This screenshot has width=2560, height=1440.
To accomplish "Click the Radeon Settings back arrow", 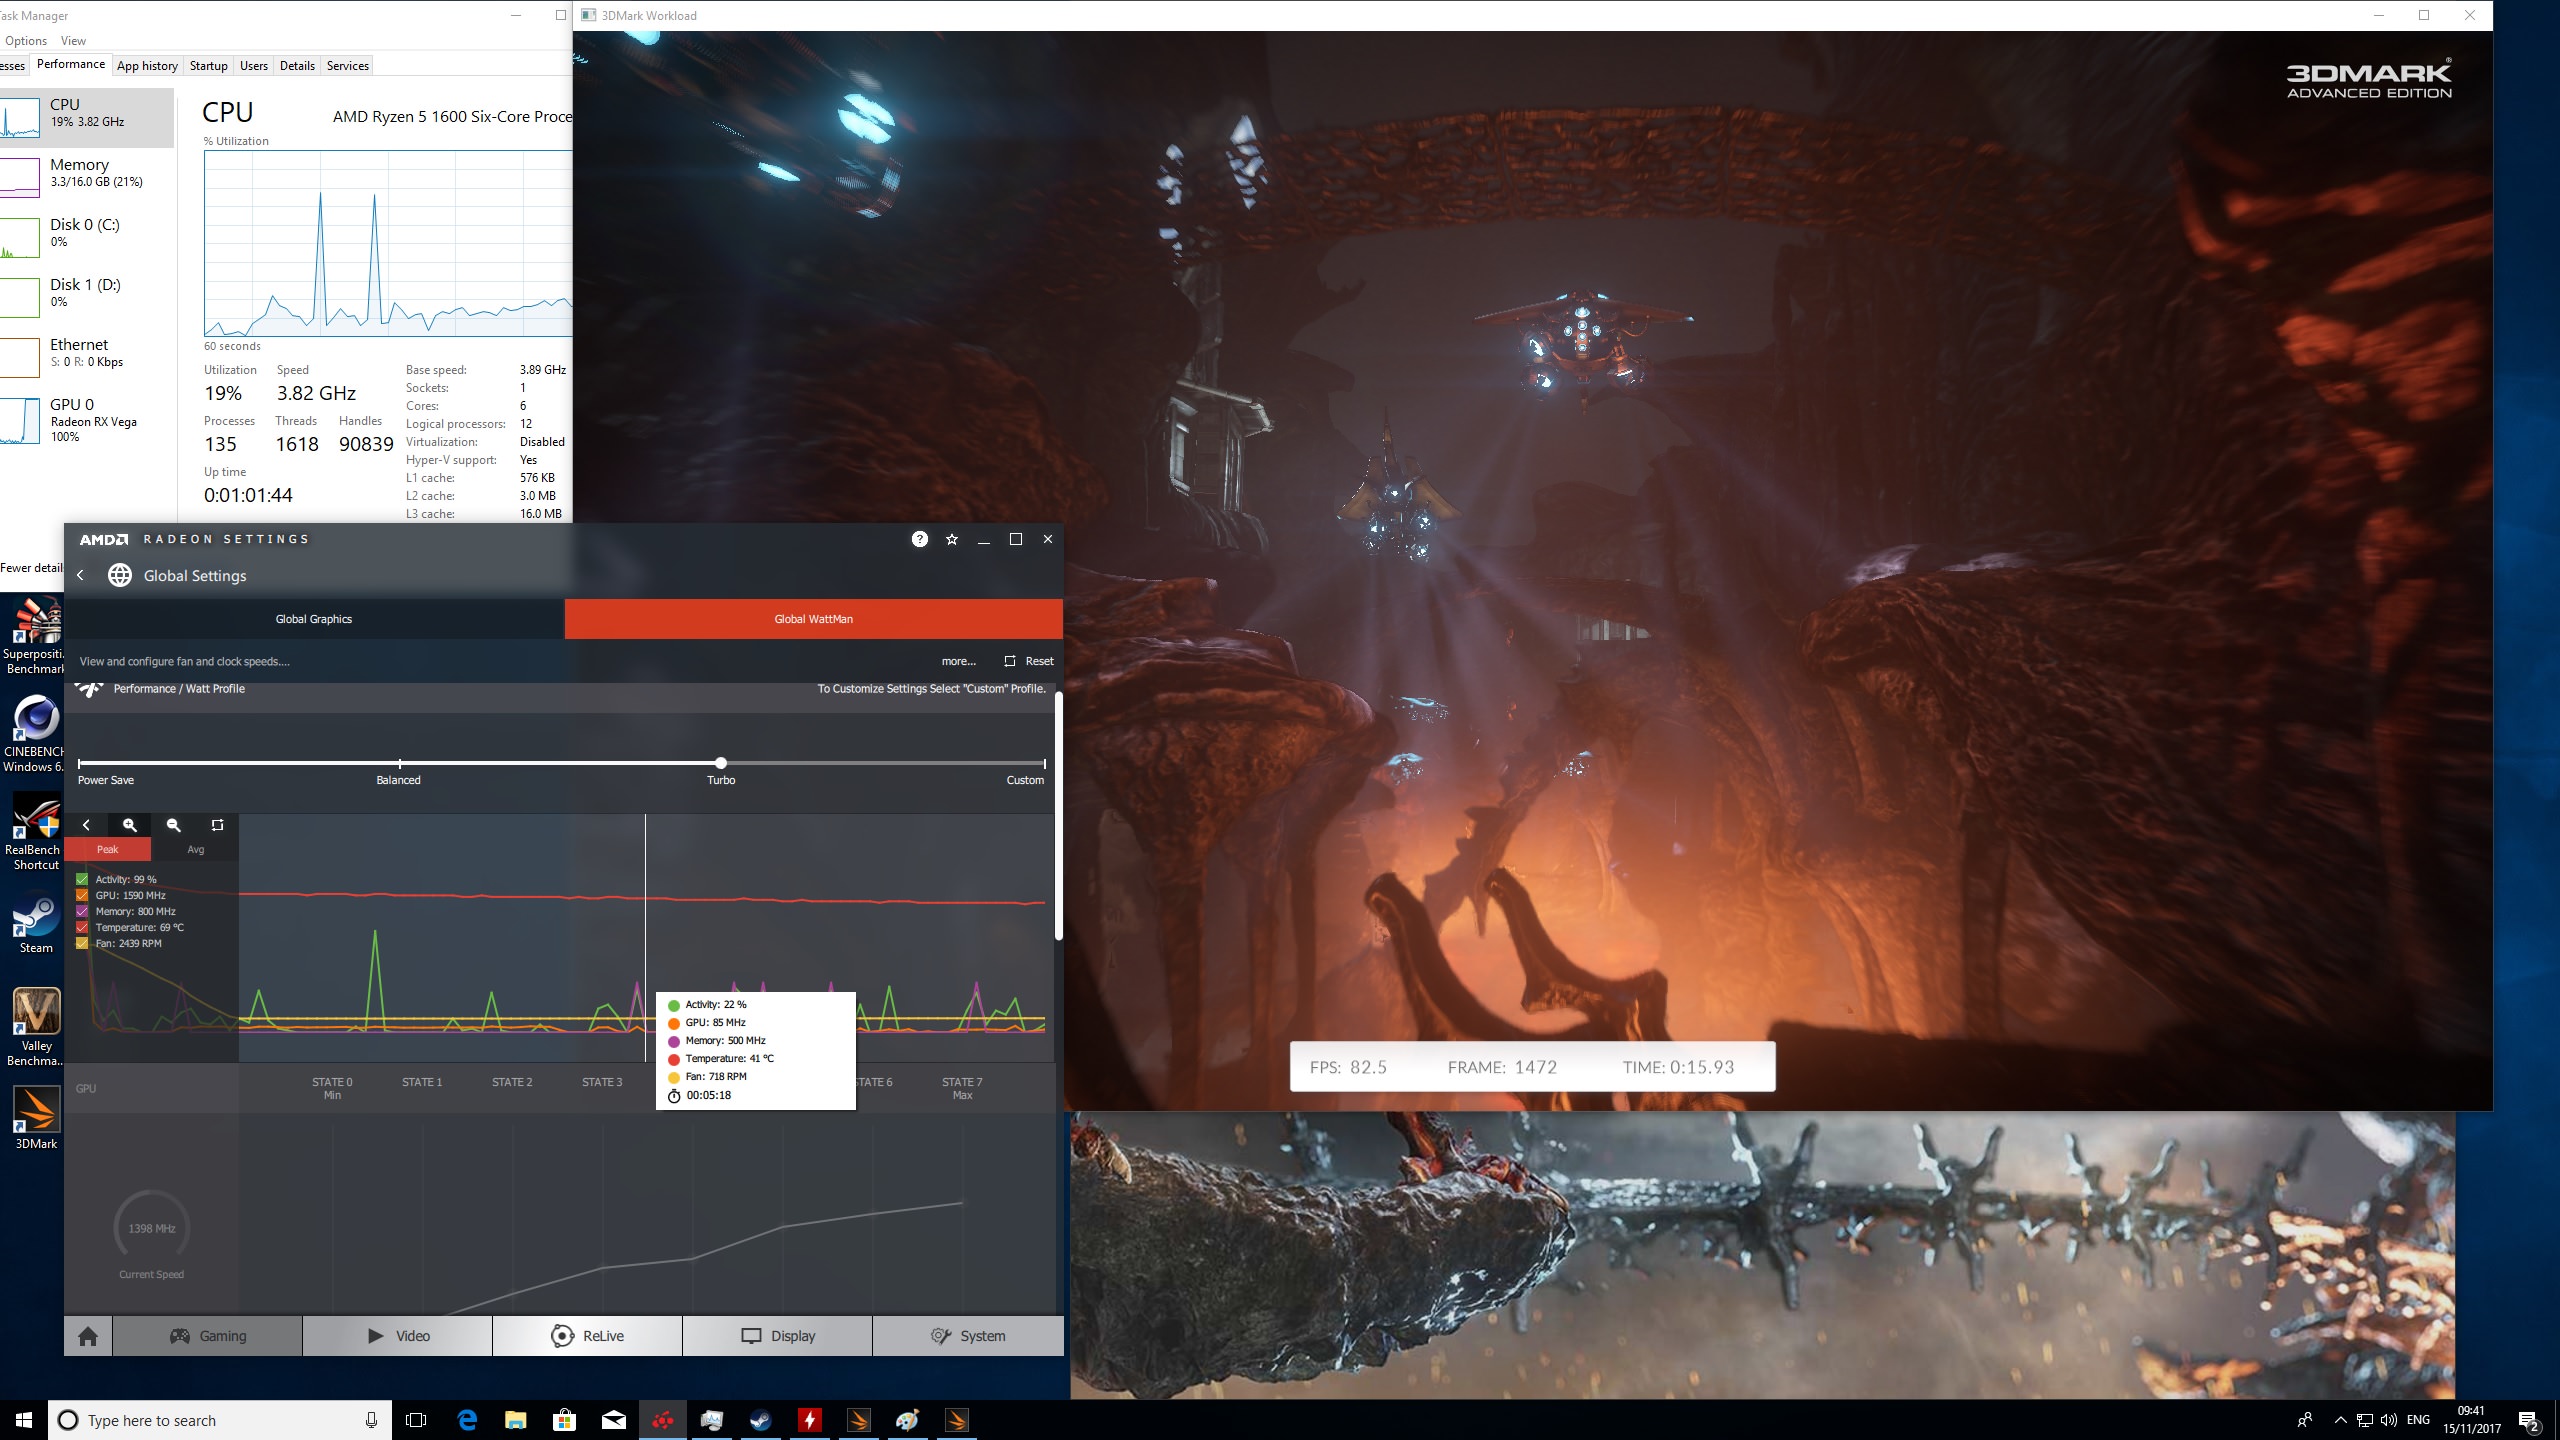I will [x=81, y=575].
